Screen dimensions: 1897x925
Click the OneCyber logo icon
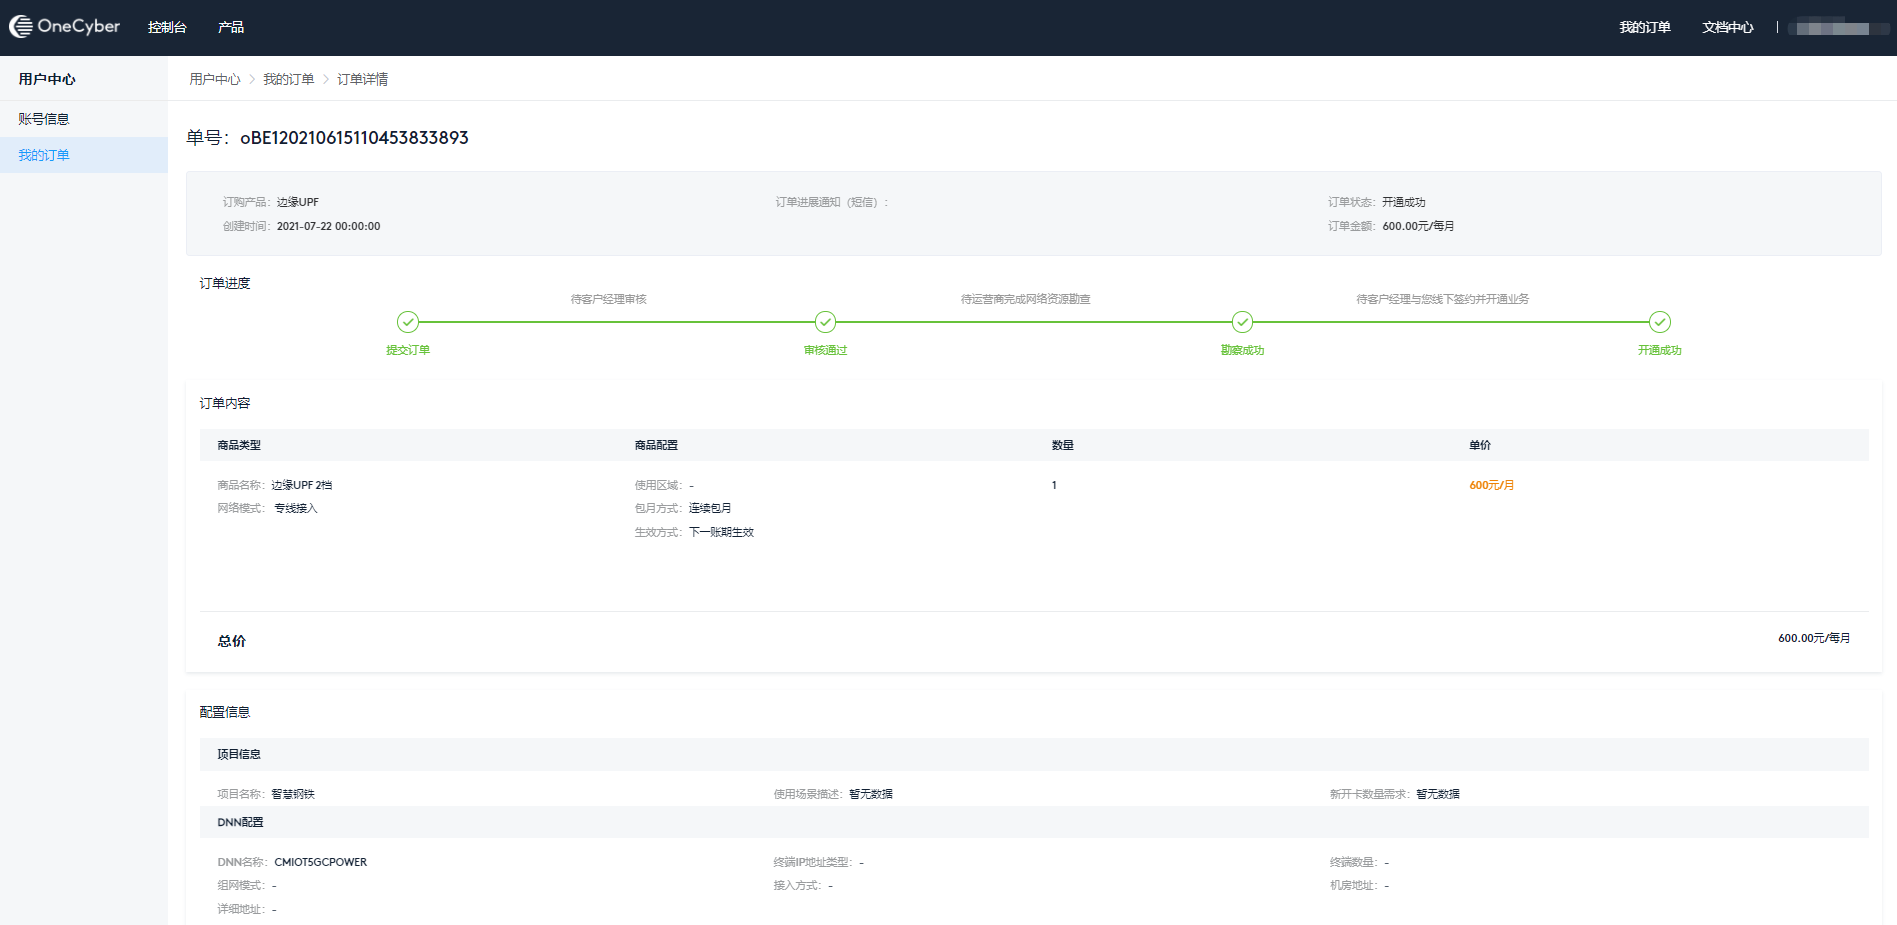coord(21,27)
